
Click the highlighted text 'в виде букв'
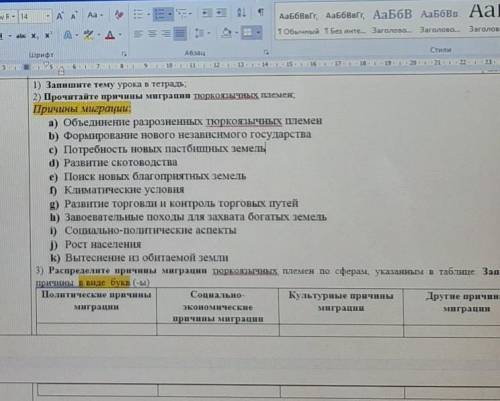point(104,282)
